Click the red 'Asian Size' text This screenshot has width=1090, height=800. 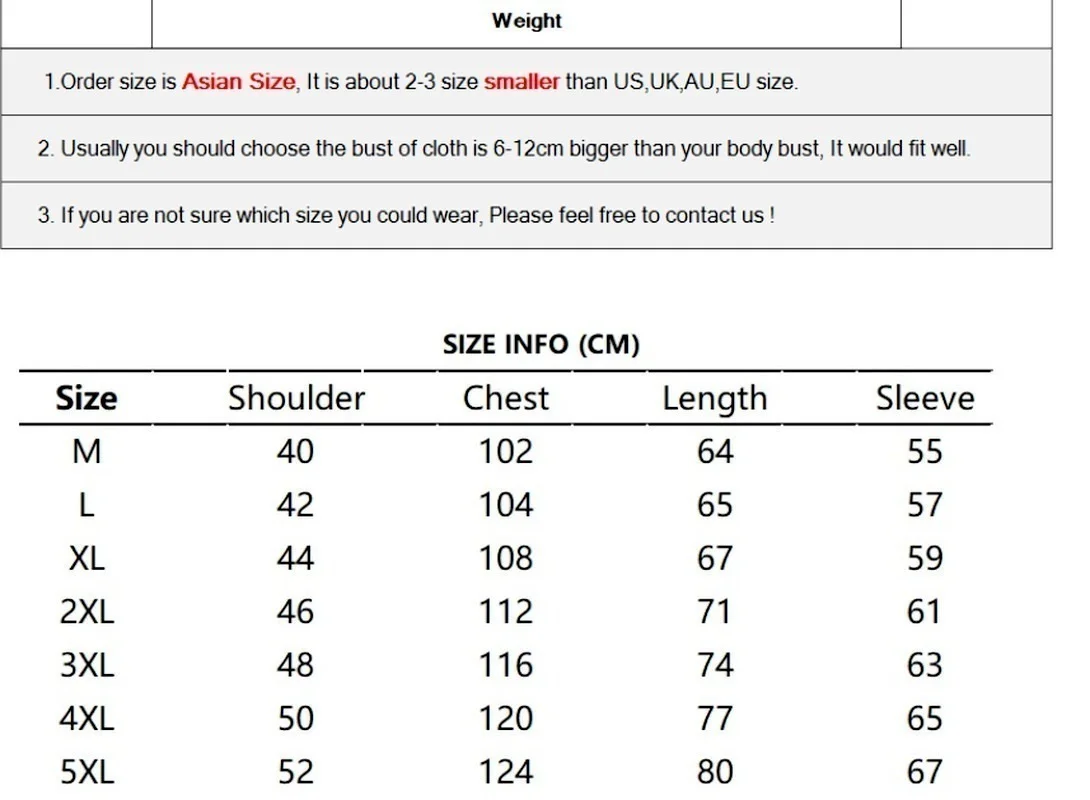coord(239,82)
